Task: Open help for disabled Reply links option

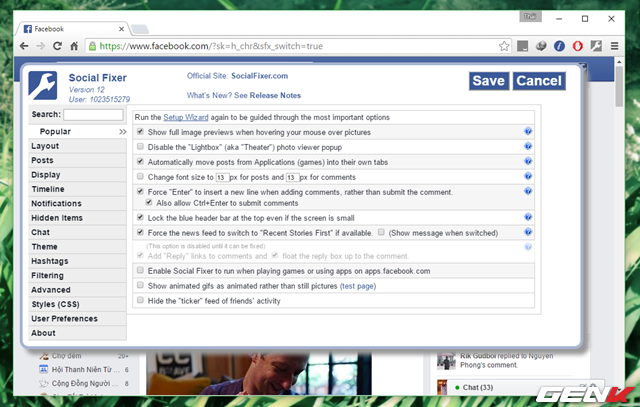Action: [528, 247]
